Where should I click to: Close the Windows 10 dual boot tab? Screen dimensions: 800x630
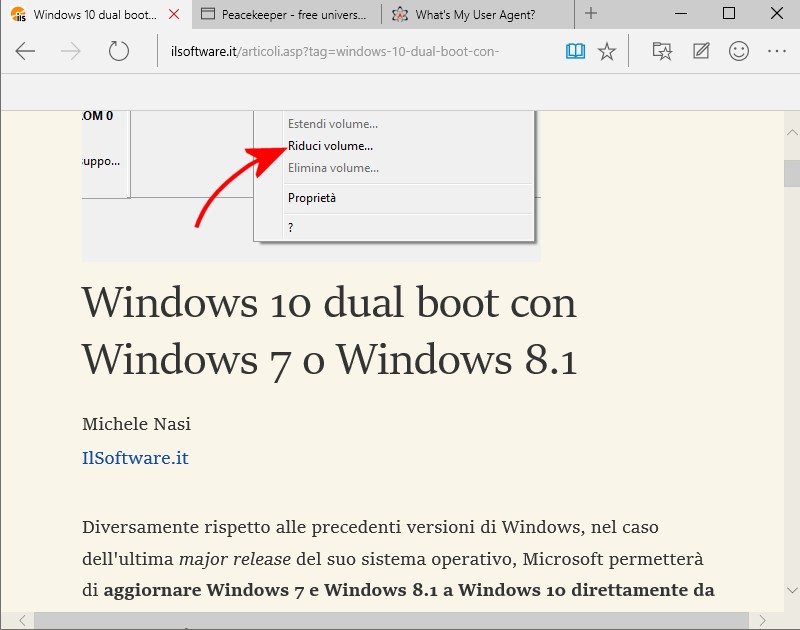[x=174, y=14]
